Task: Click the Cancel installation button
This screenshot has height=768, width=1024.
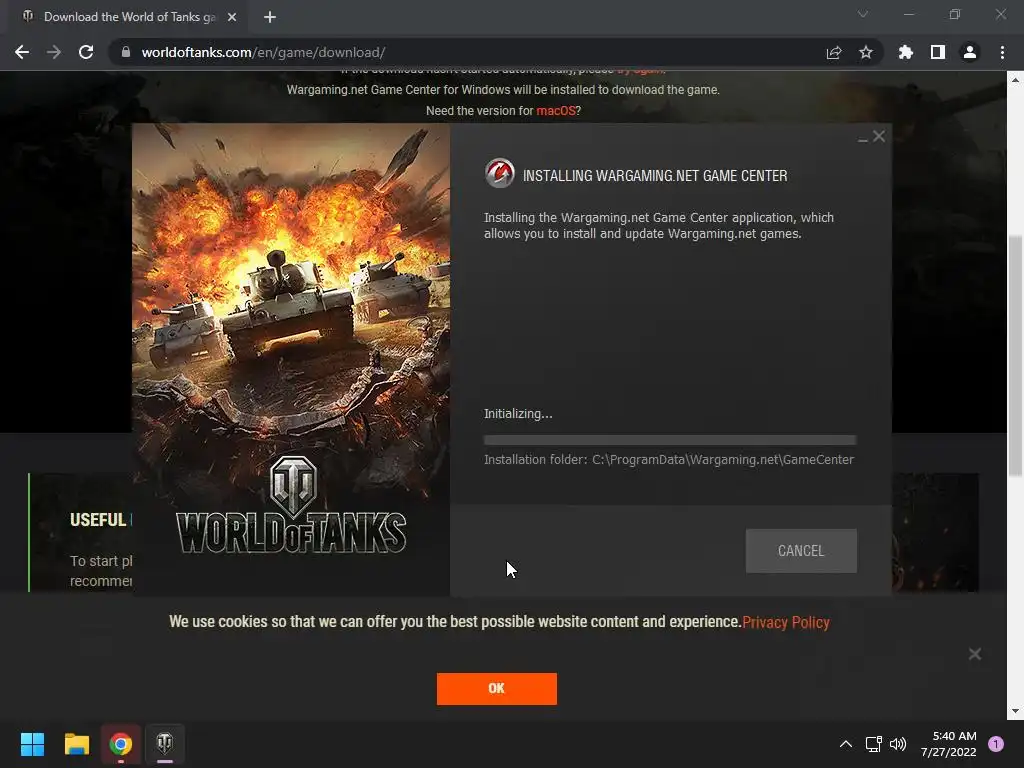Action: (x=801, y=551)
